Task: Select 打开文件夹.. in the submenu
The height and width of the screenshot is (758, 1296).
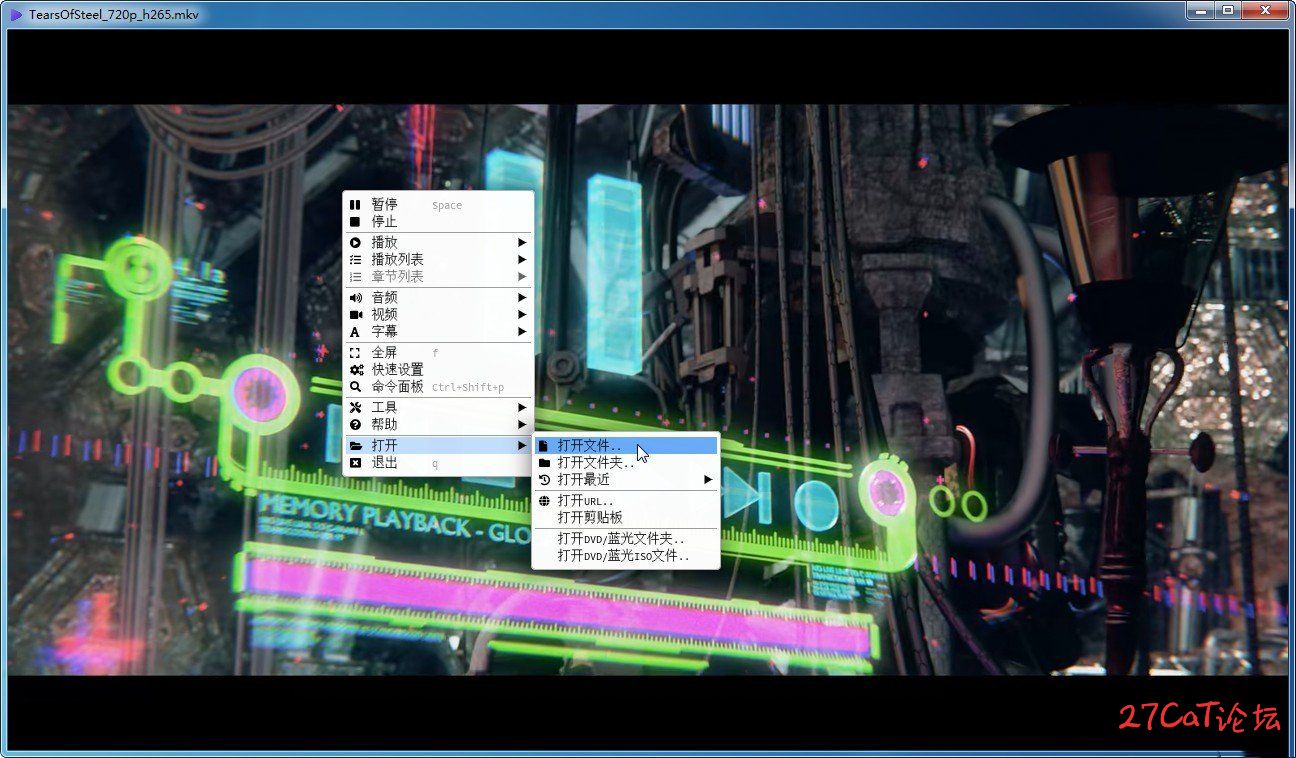Action: coord(626,463)
